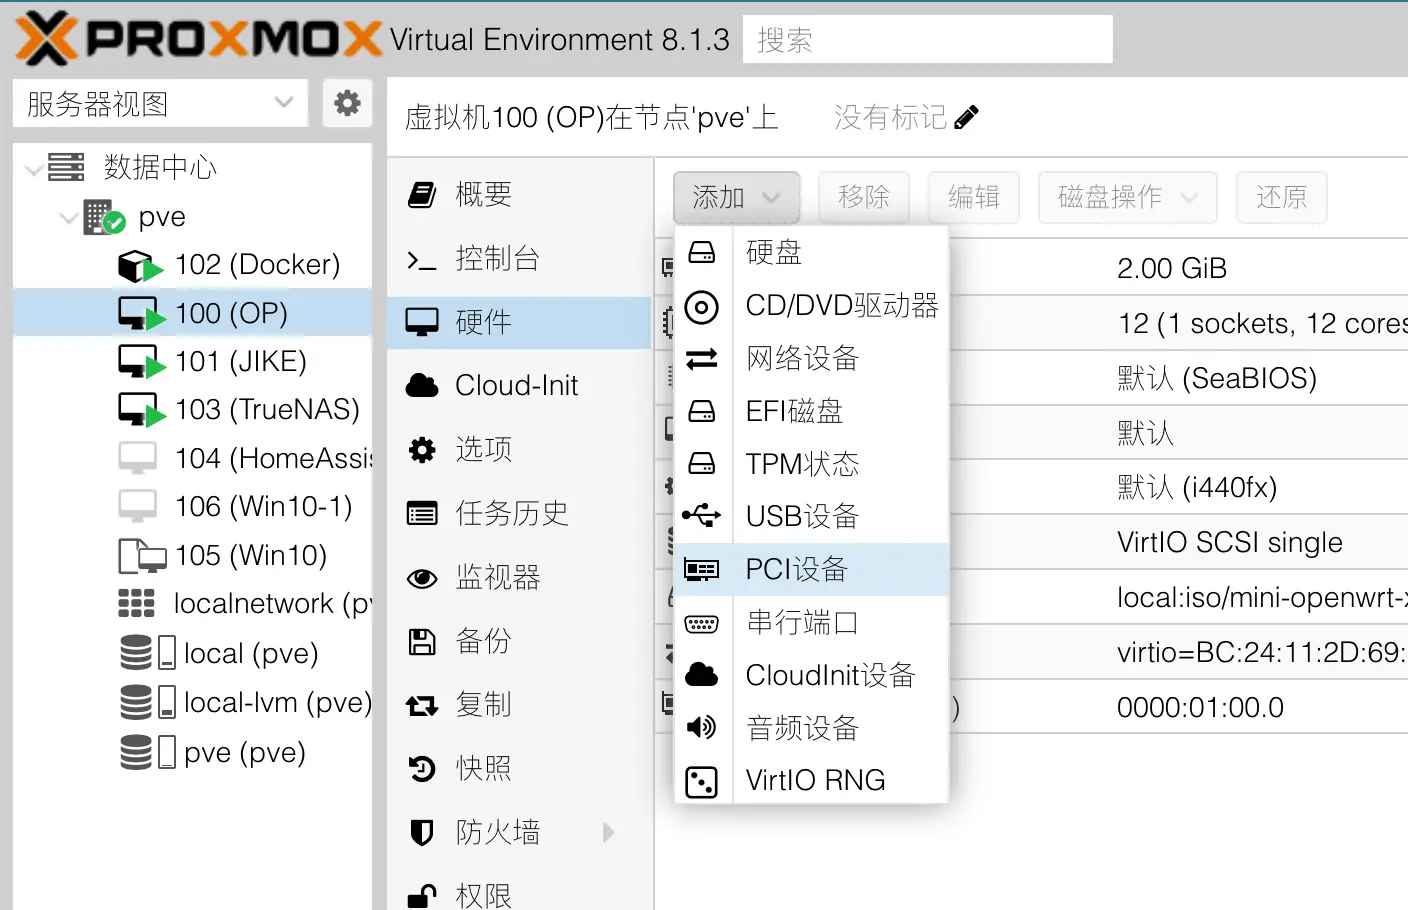Open the 硬件 hardware tab
Screen dimensions: 1408x910
(x=519, y=322)
